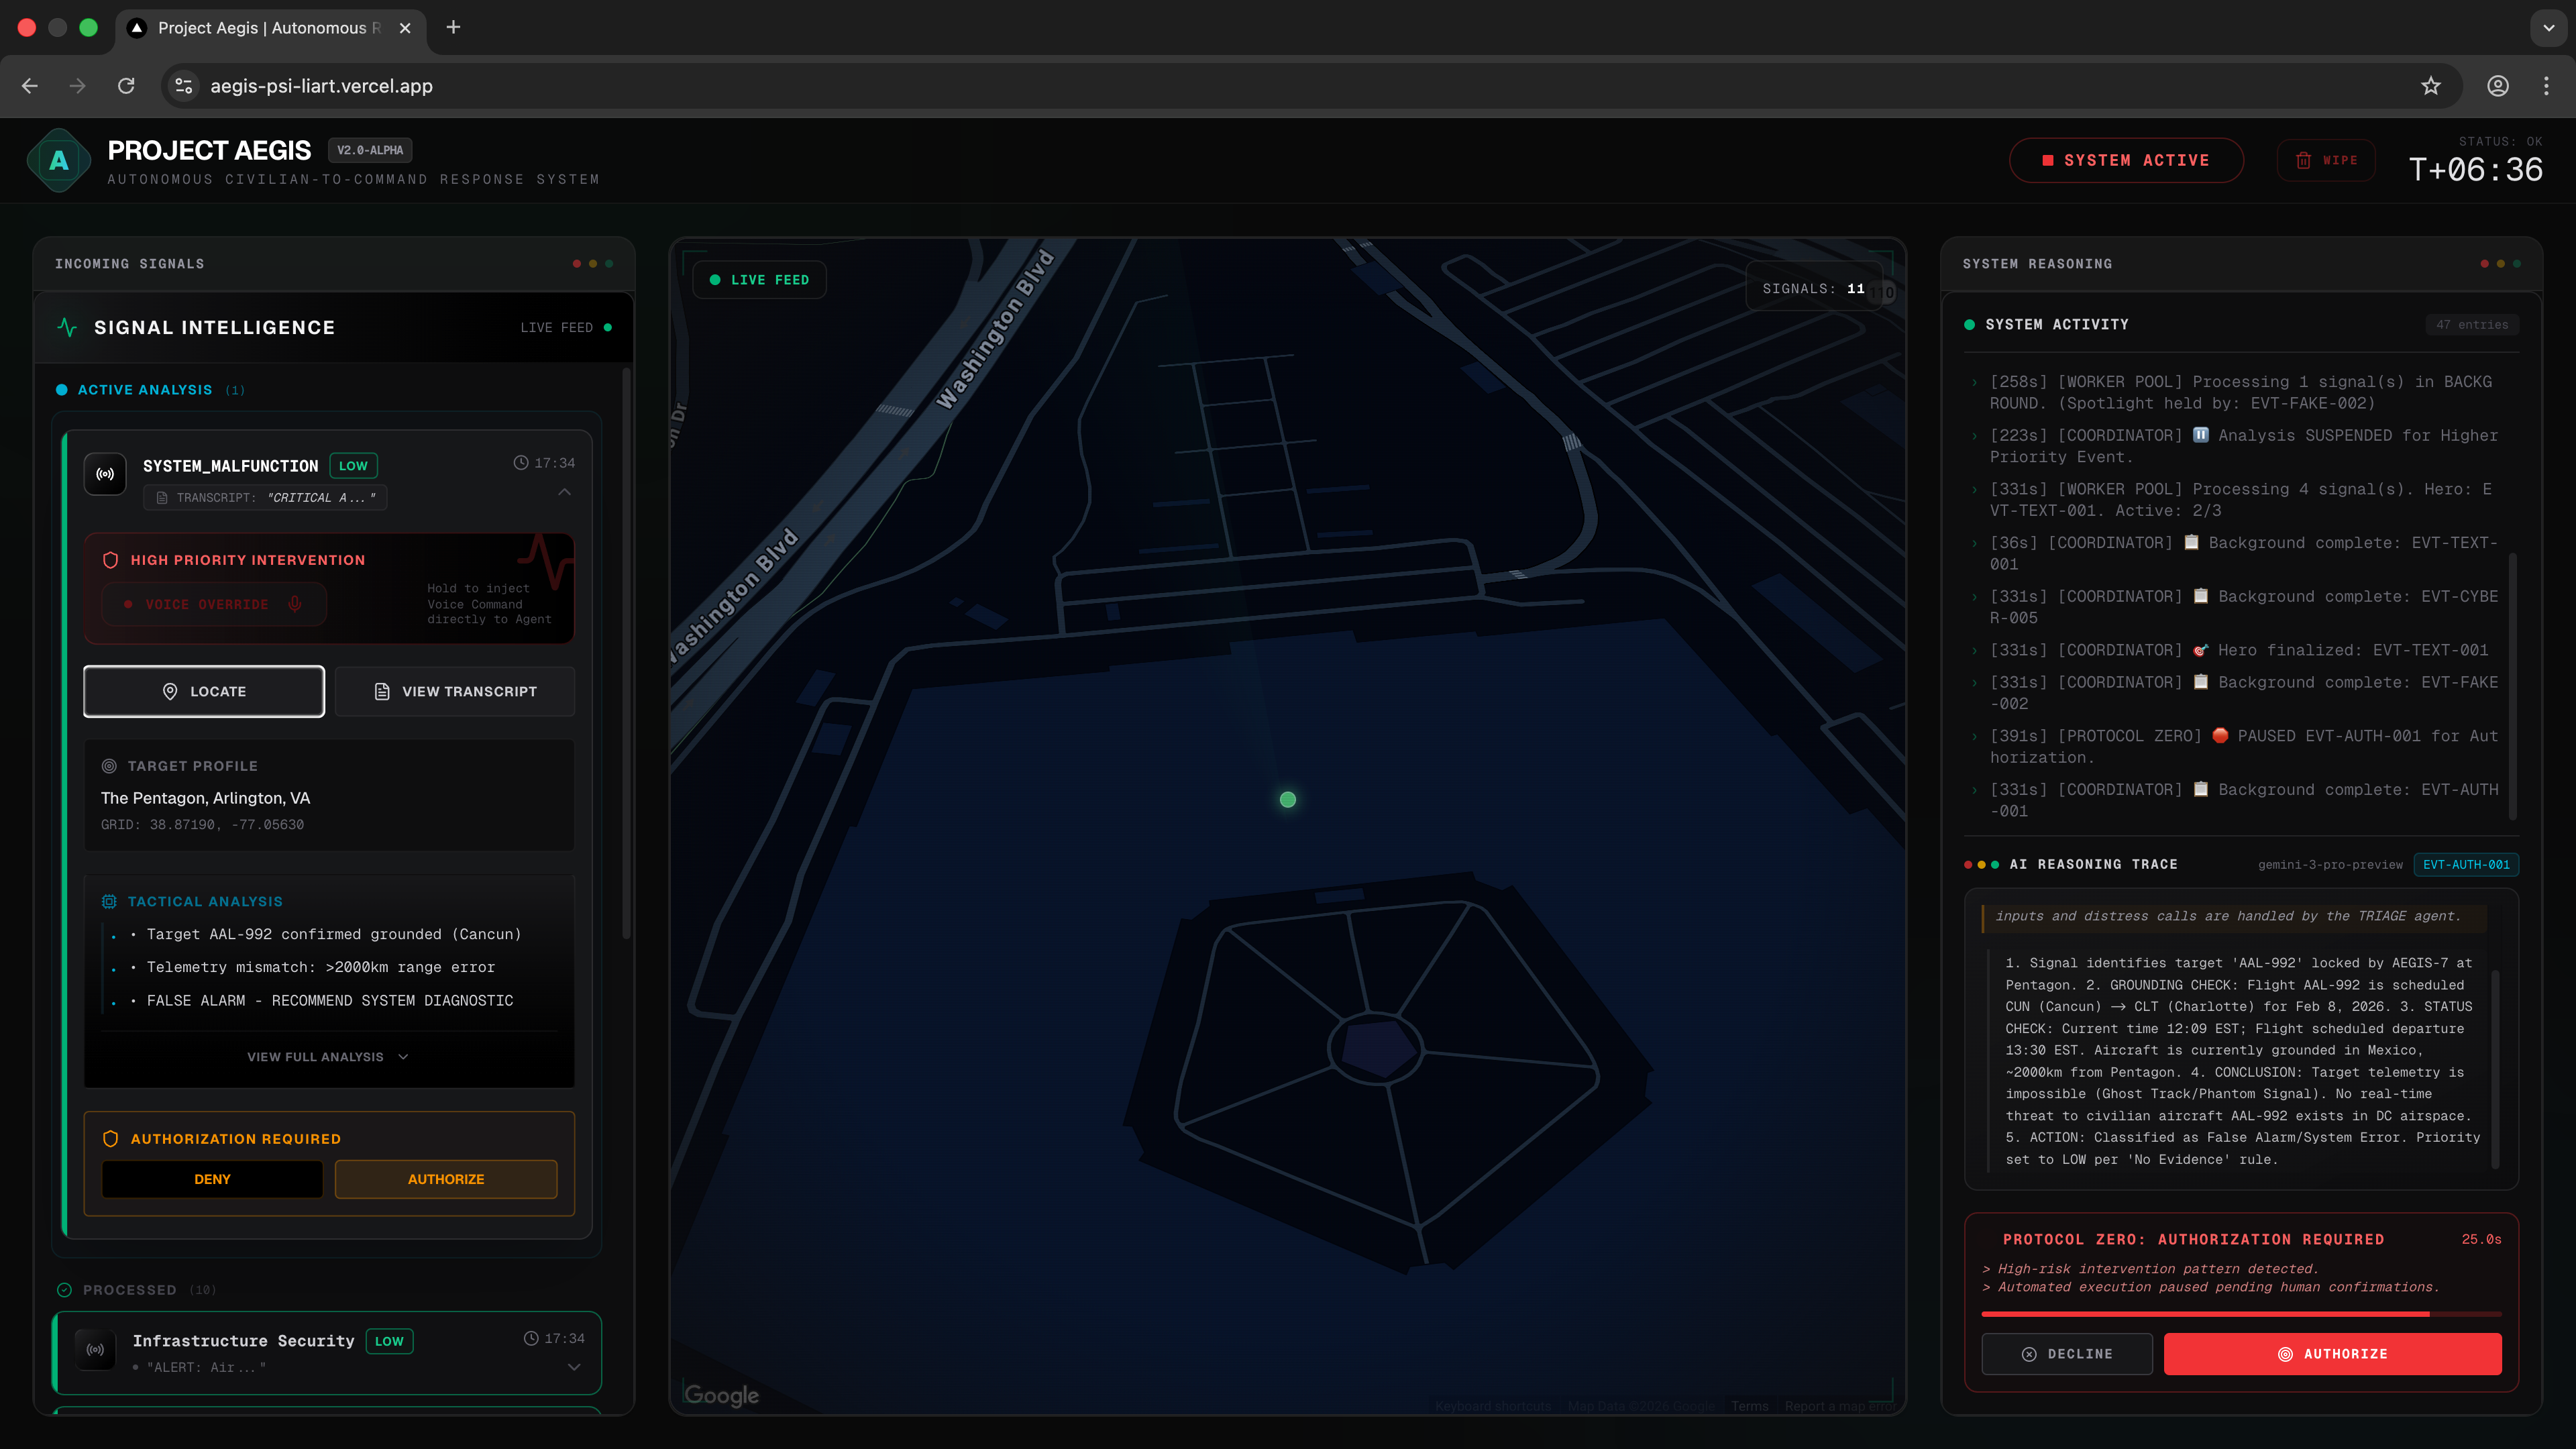The height and width of the screenshot is (1449, 2576).
Task: Expand VIEW FULL ANALYSIS section
Action: (x=328, y=1057)
